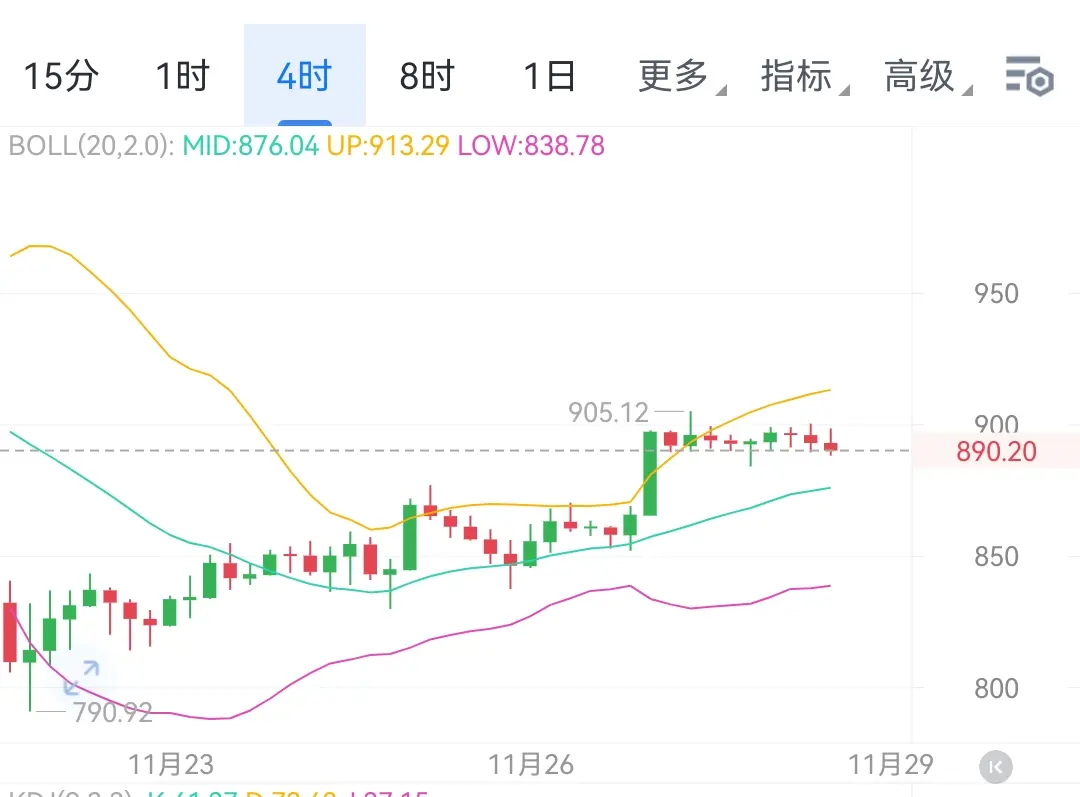Select the 1时 timeframe tab
The image size is (1080, 797).
pos(183,76)
